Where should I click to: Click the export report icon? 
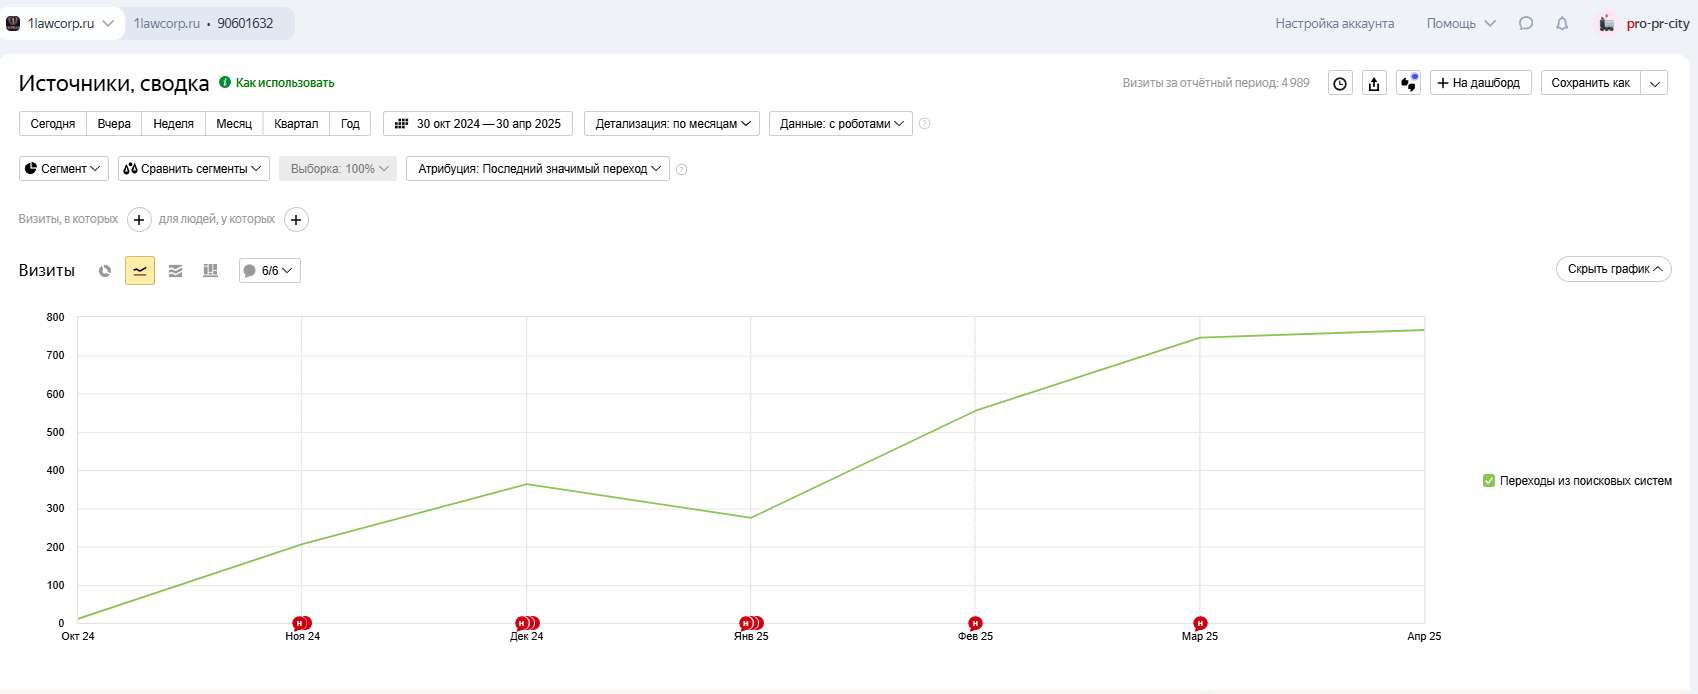coord(1374,84)
